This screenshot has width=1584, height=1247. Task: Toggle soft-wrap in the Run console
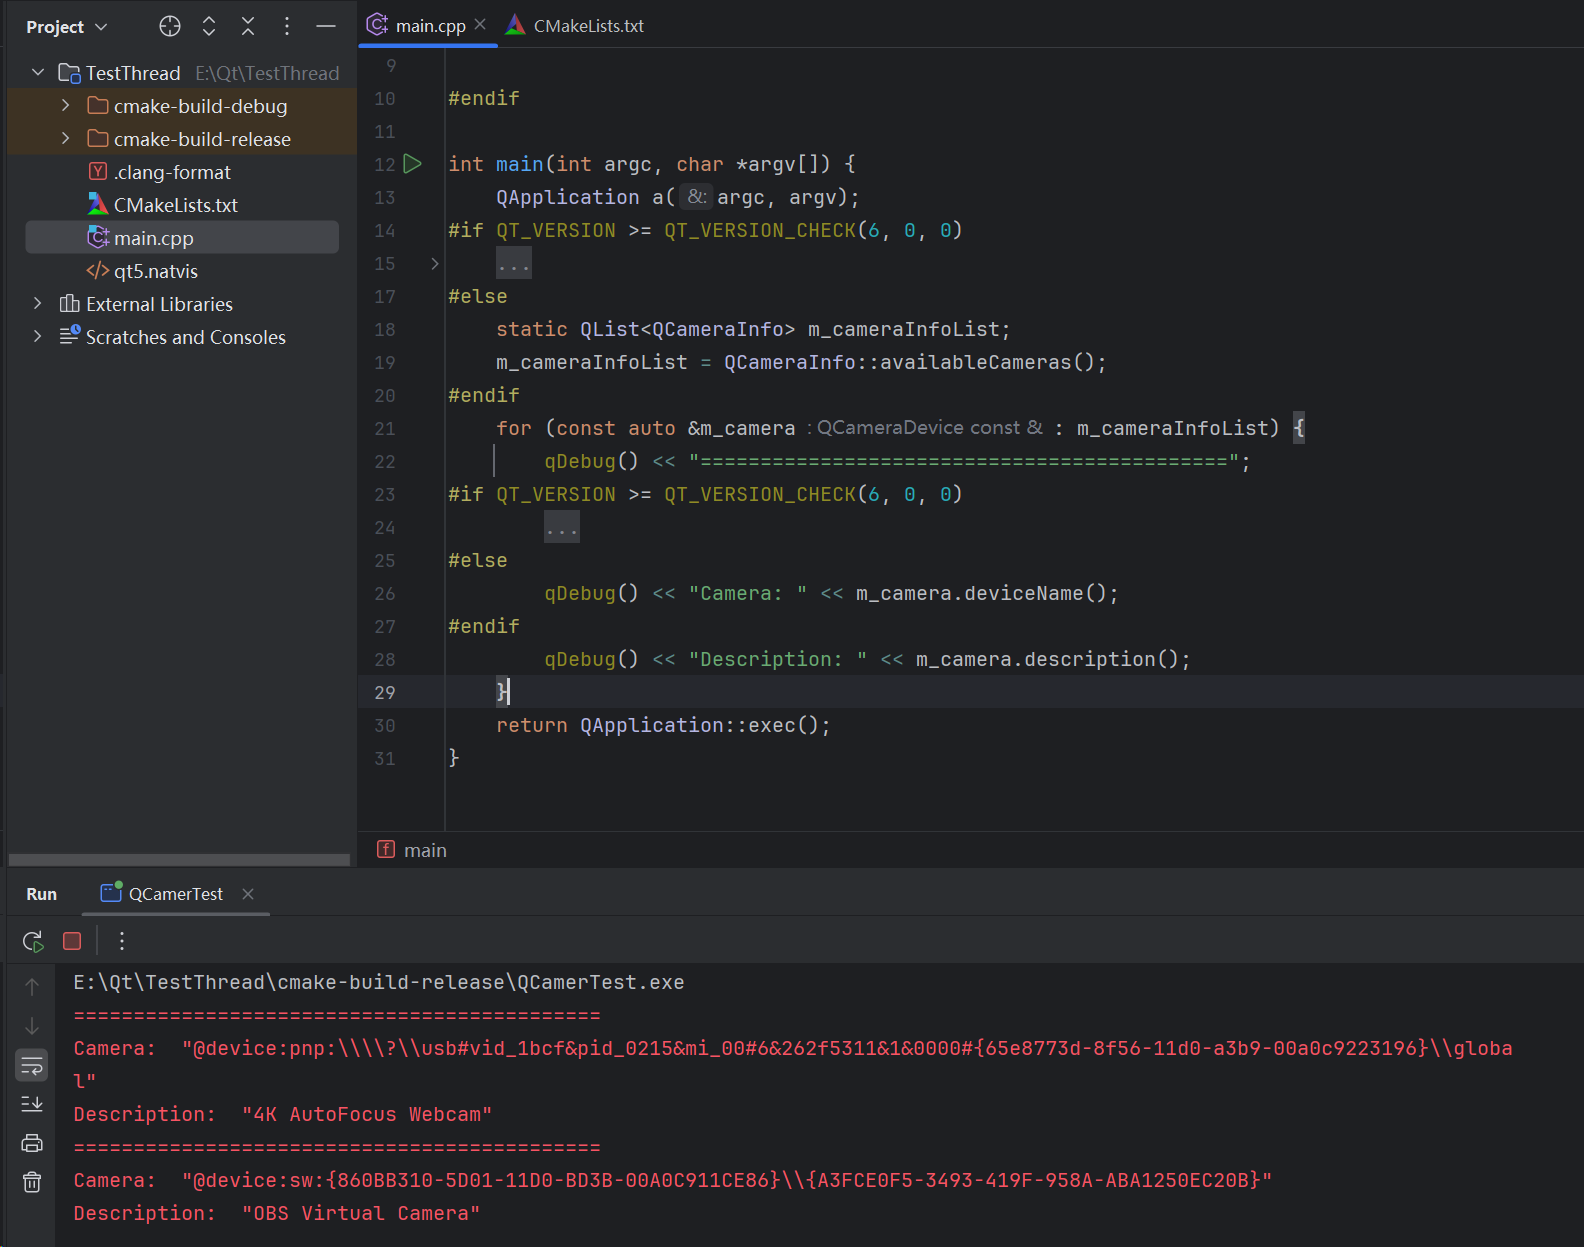32,1066
